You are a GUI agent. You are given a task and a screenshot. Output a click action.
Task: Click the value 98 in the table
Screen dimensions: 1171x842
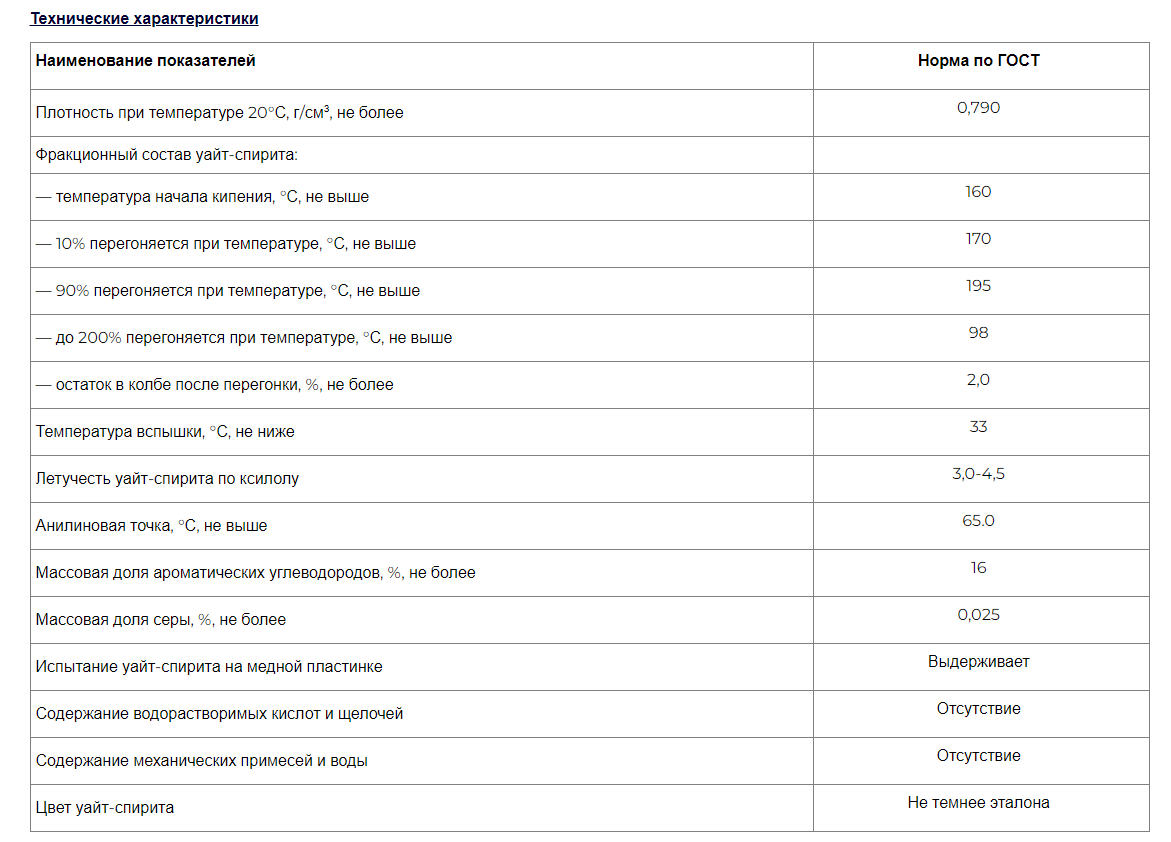[978, 333]
